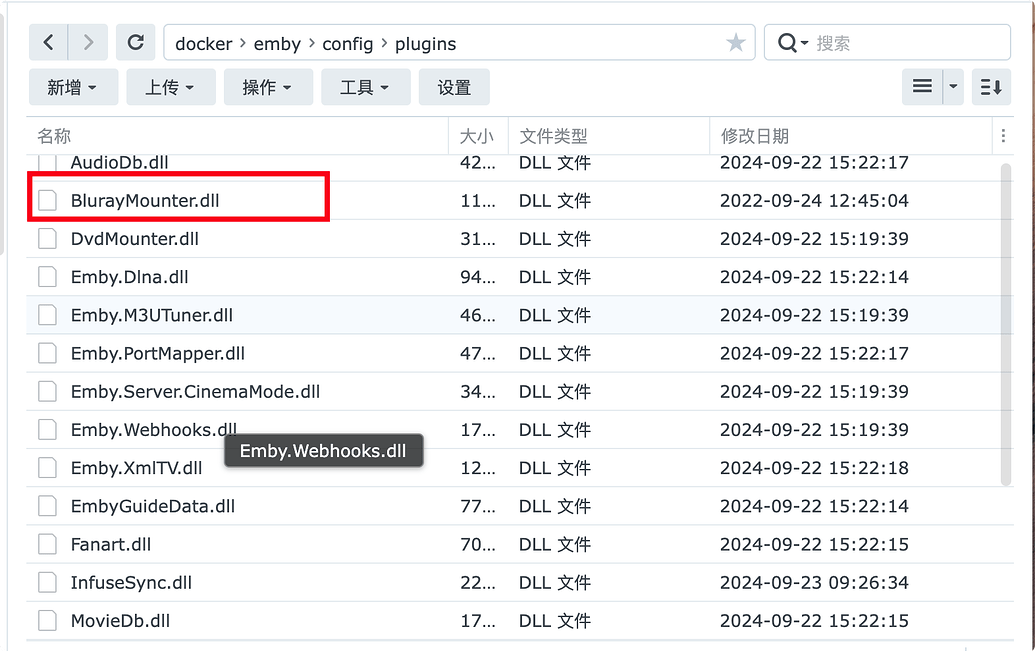Navigate to config in the breadcrumb
1035x651 pixels.
coord(347,44)
